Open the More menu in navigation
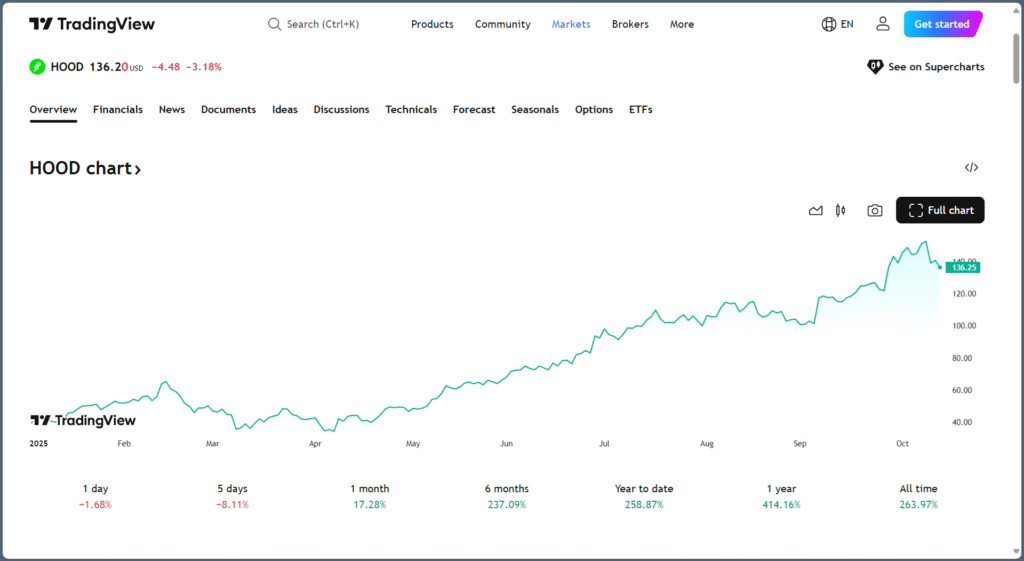 [682, 24]
